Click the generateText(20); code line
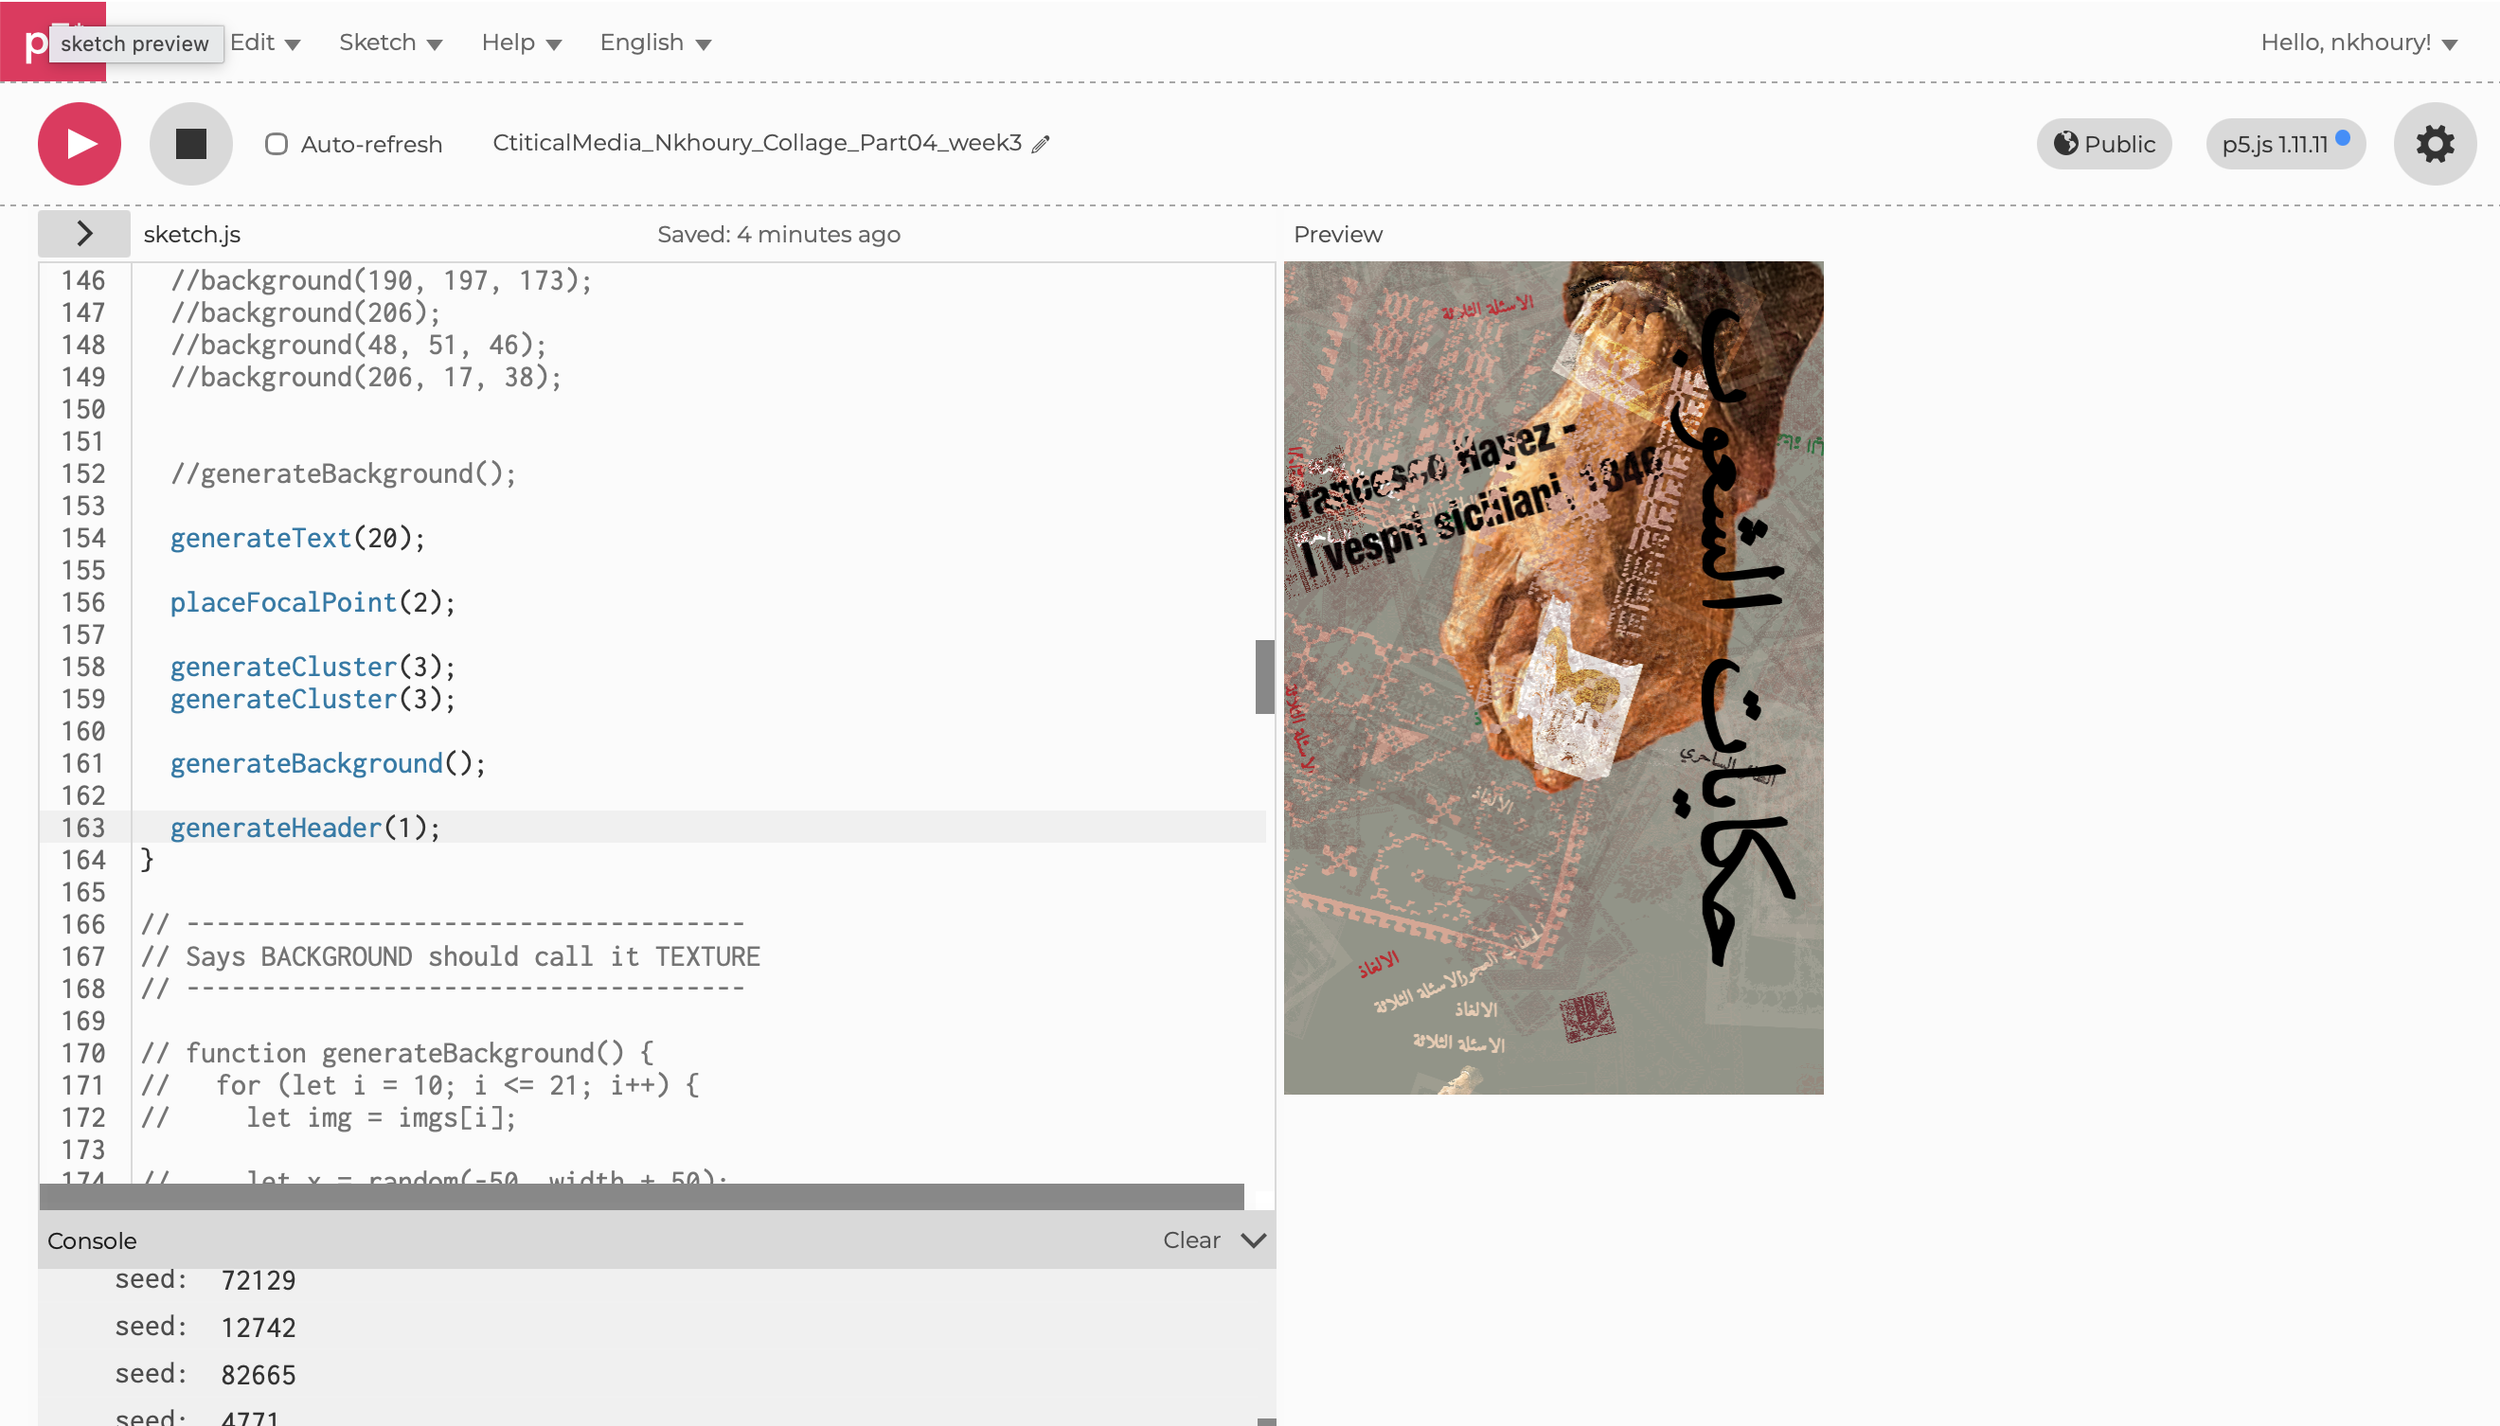2500x1426 pixels. 297,538
